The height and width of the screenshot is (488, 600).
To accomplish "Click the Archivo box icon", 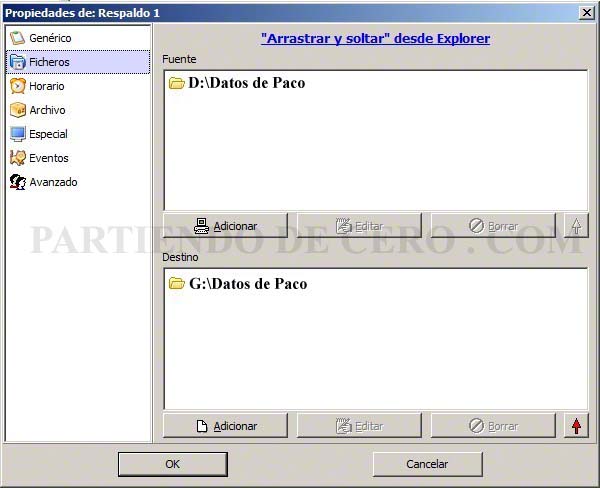I will point(18,110).
